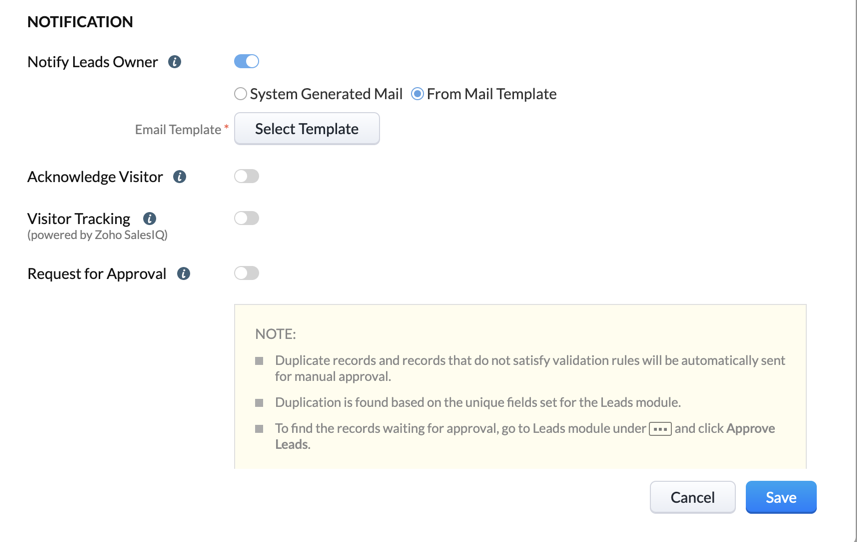
Task: Enable the Acknowledge Visitor toggle
Action: 246,177
